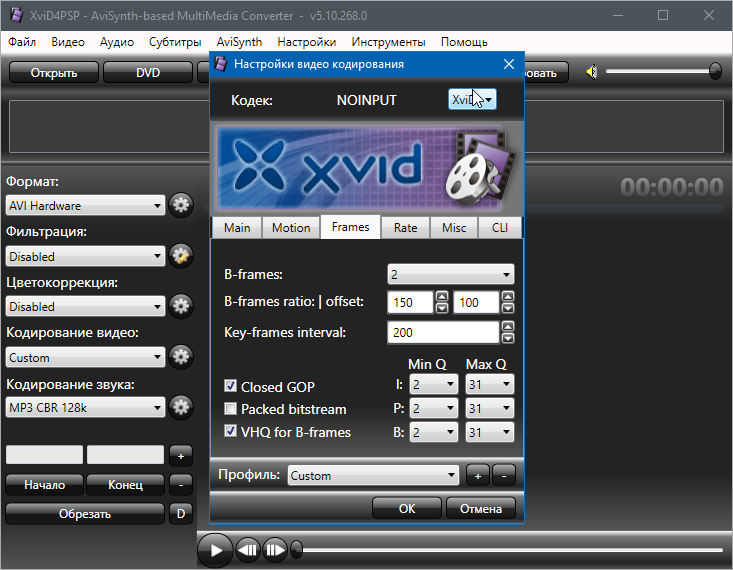Open Цветокоррекция Disabled dropdown
733x570 pixels.
[86, 306]
